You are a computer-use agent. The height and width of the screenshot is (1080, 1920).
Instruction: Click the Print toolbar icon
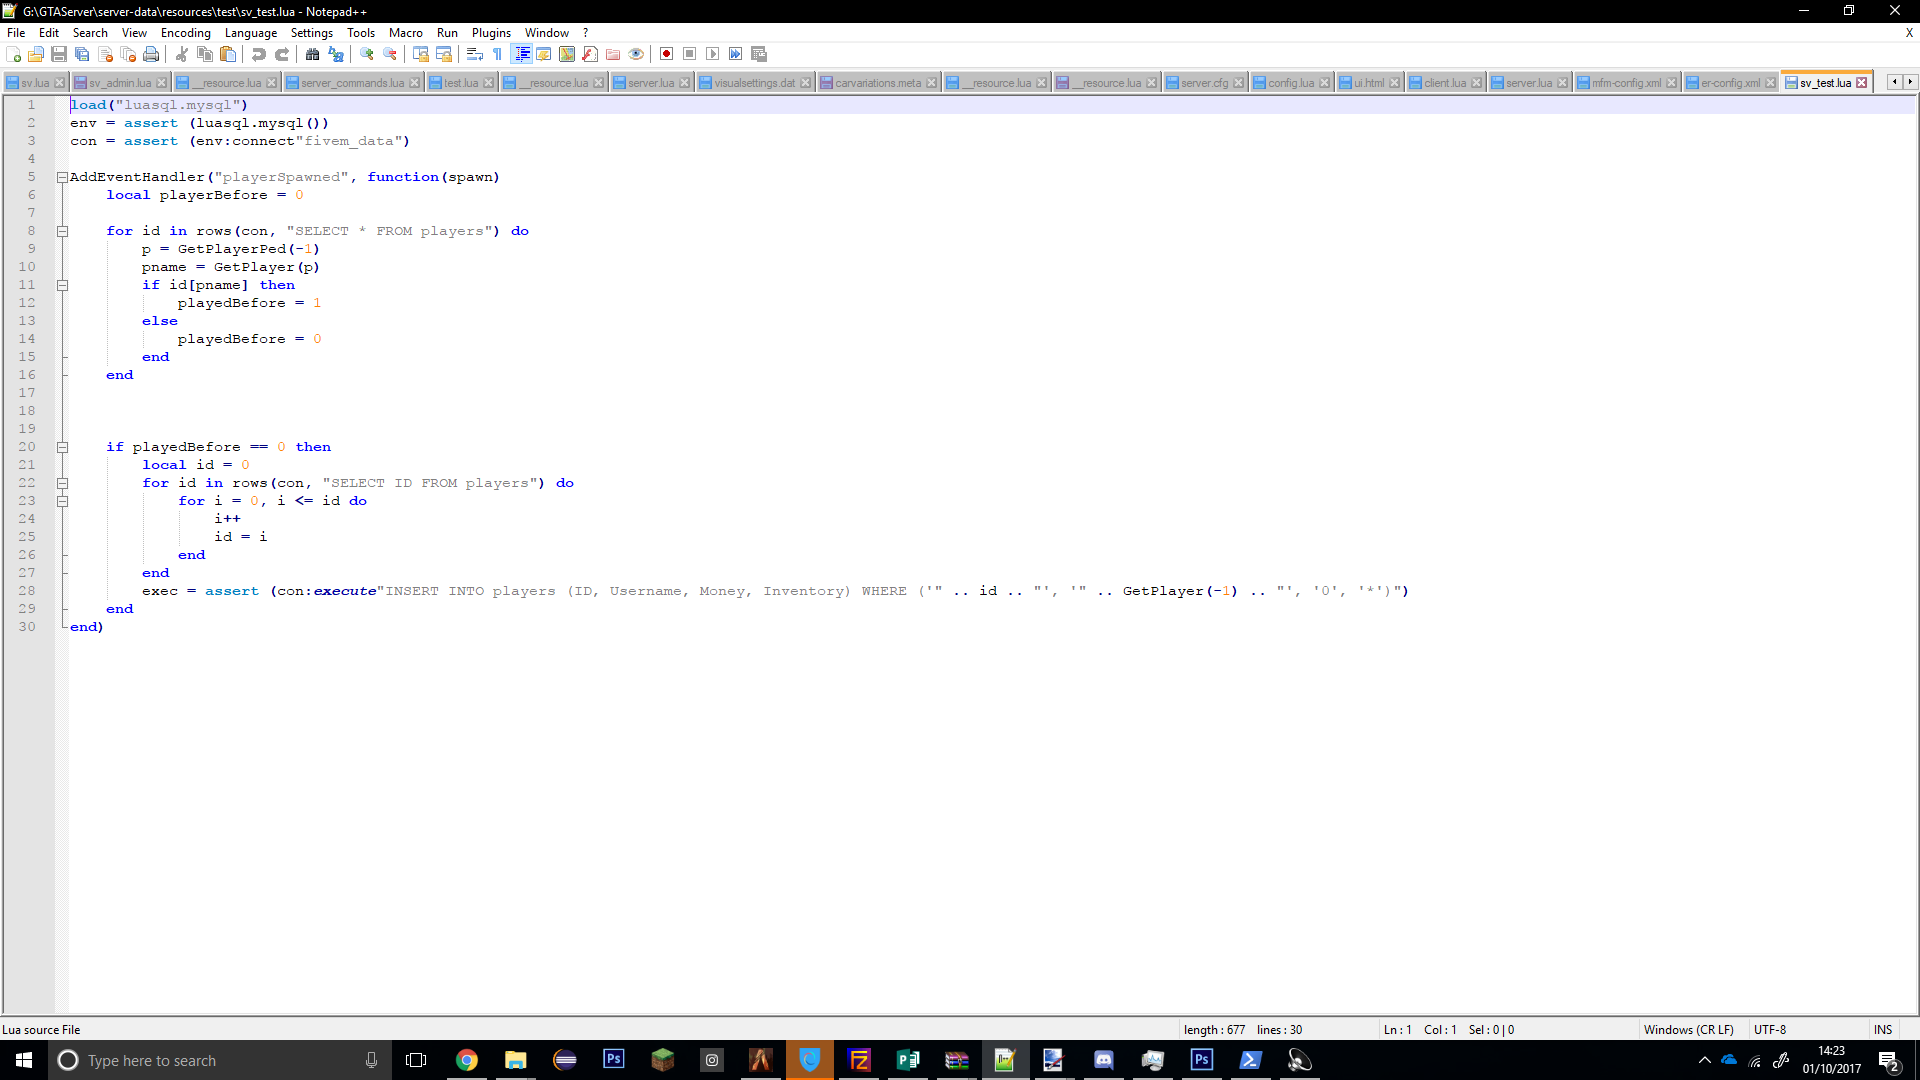click(151, 54)
